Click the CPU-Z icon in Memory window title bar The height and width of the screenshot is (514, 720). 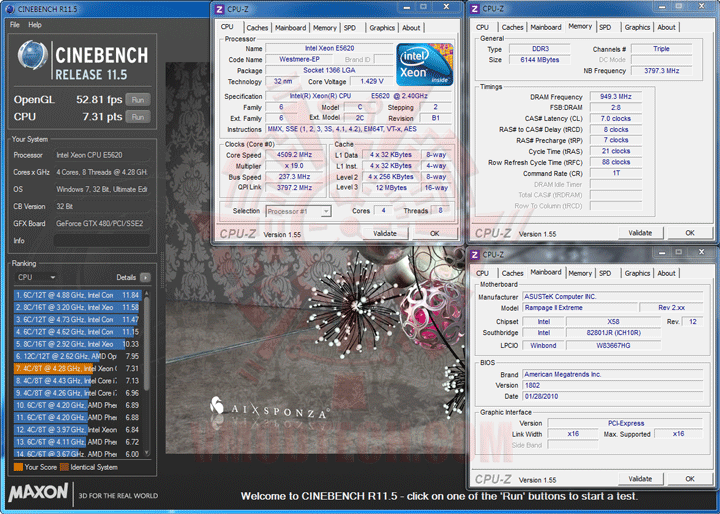(x=475, y=9)
